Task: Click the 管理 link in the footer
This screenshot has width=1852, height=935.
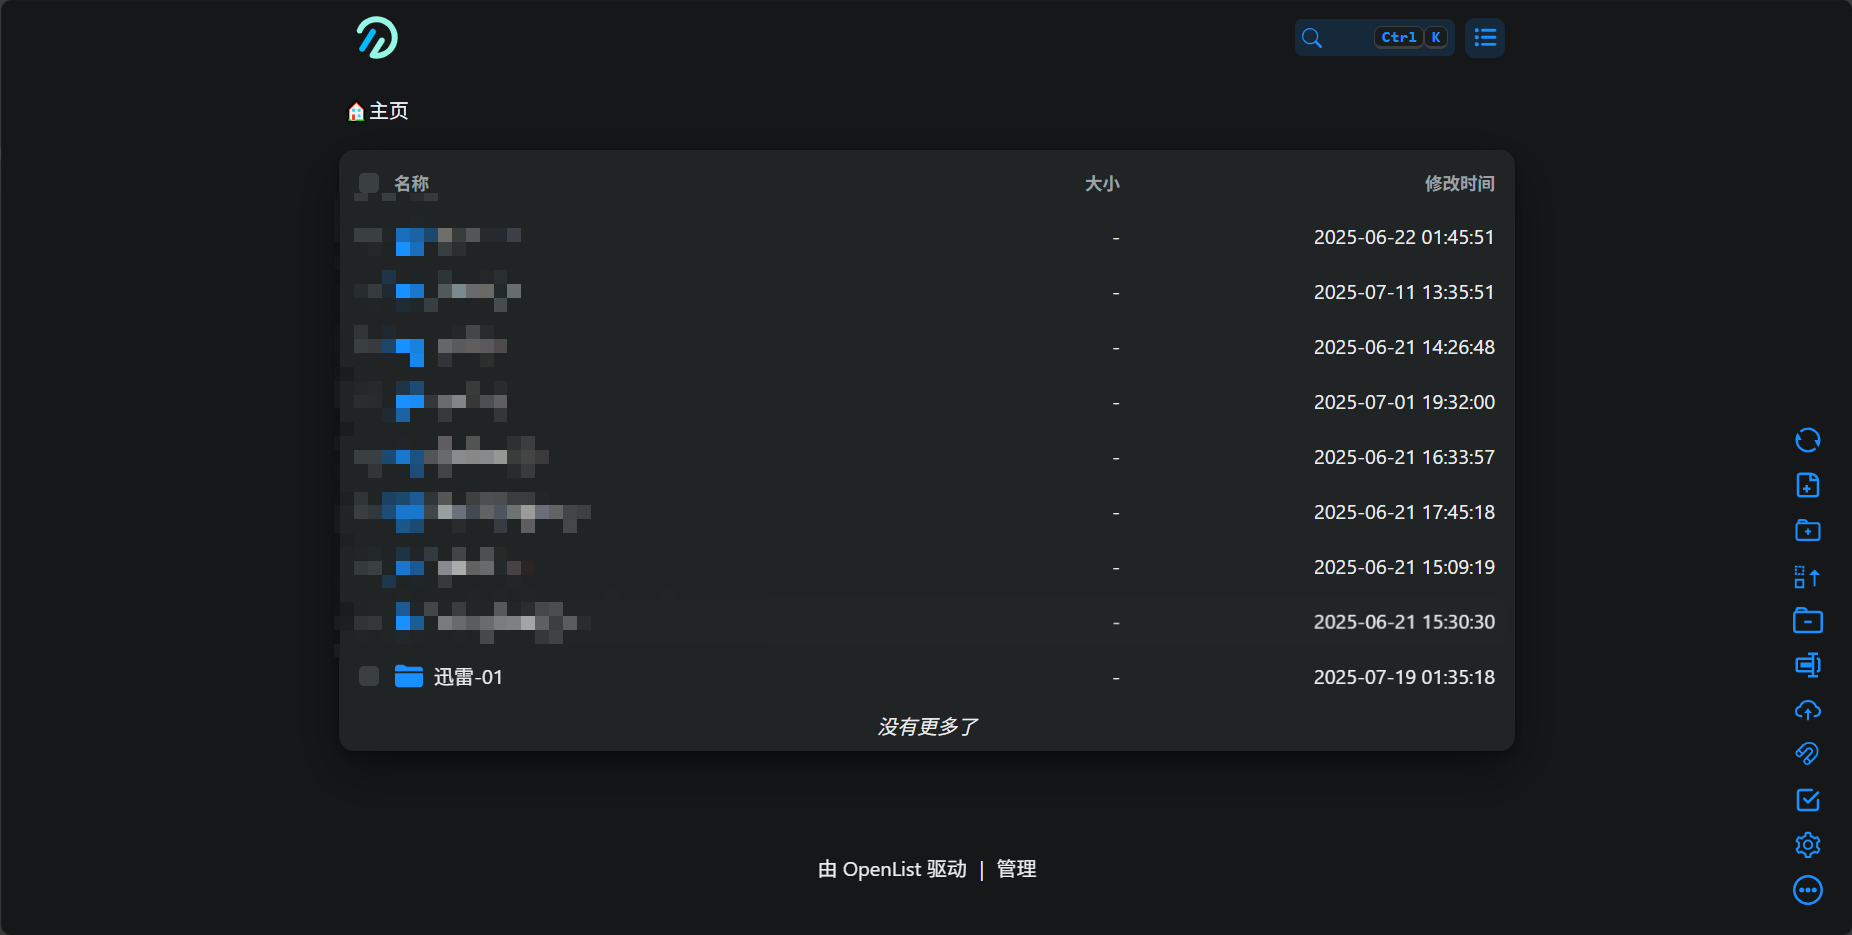Action: (x=1016, y=869)
